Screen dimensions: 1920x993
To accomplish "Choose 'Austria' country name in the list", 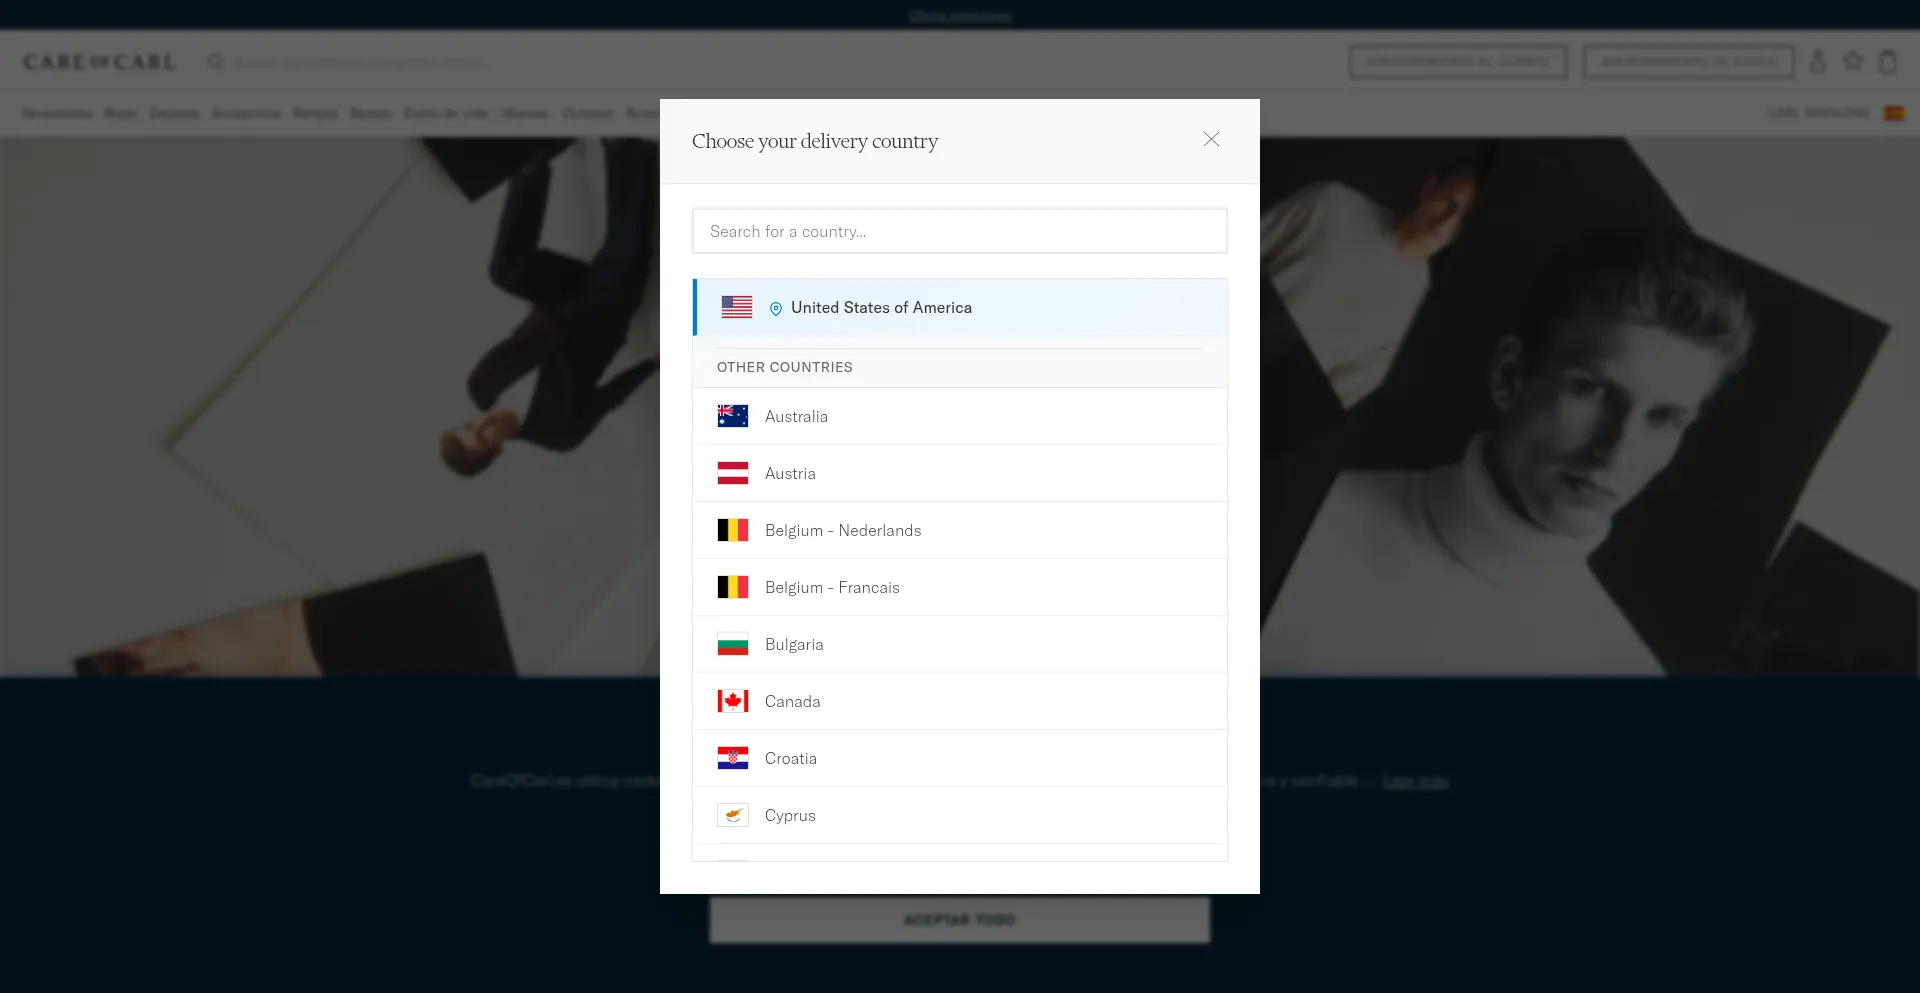I will click(790, 474).
